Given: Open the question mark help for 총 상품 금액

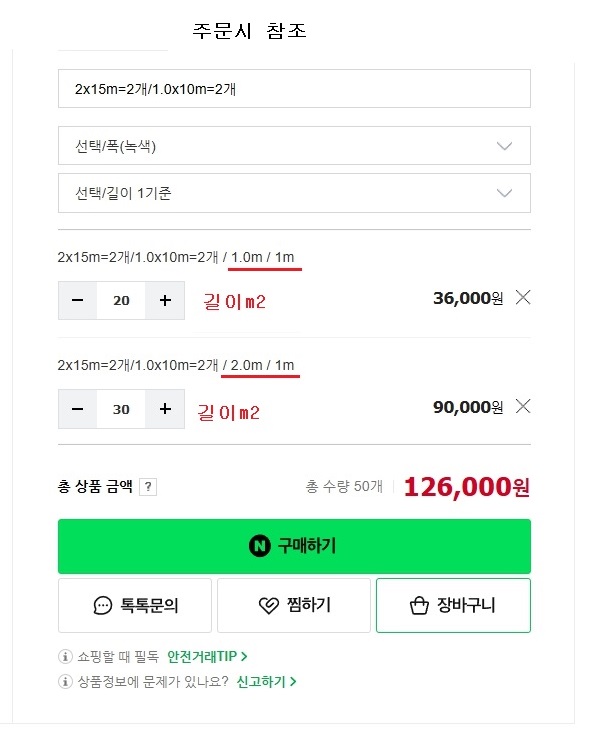Looking at the screenshot, I should (148, 486).
